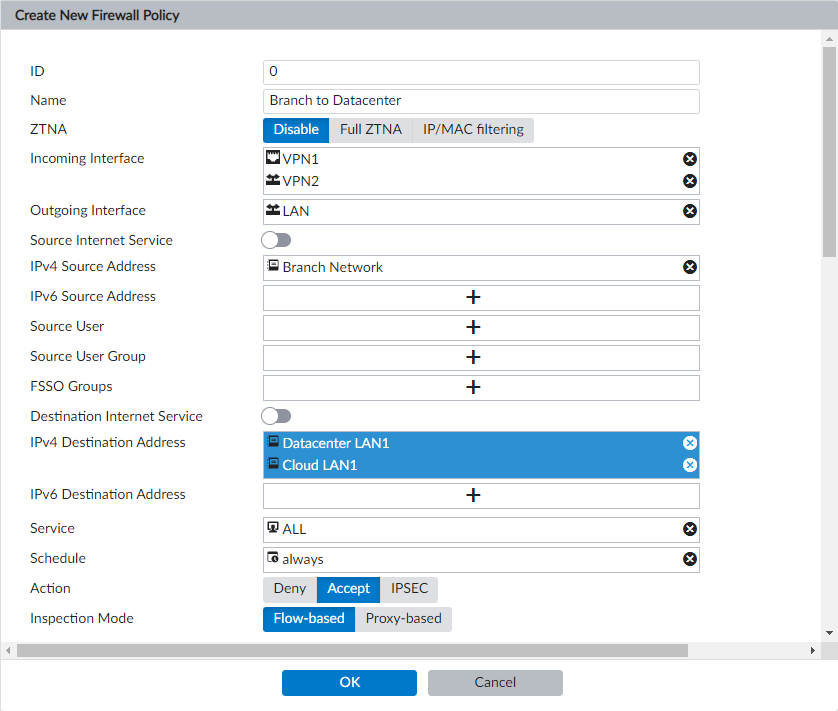The height and width of the screenshot is (711, 838).
Task: Toggle Source Internet Service on
Action: 276,240
